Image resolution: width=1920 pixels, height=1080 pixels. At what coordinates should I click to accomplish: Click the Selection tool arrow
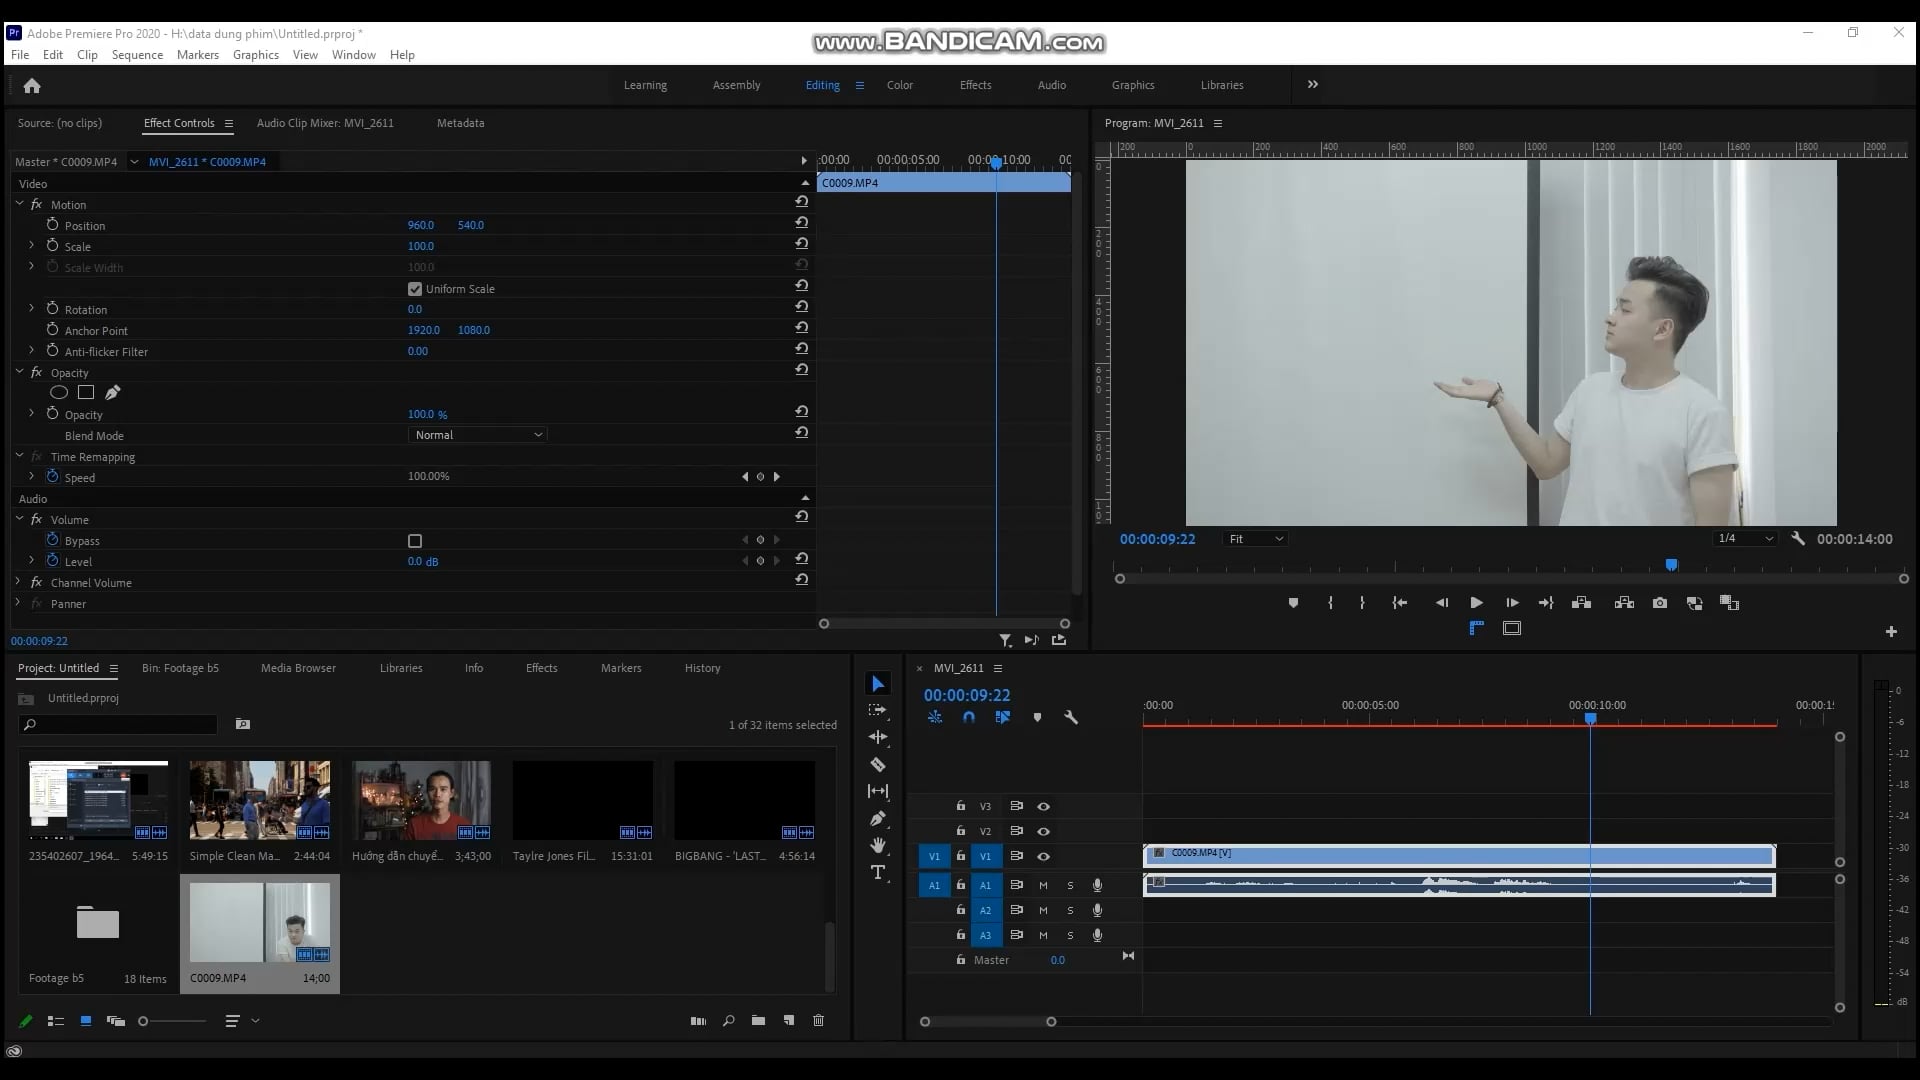[x=878, y=683]
